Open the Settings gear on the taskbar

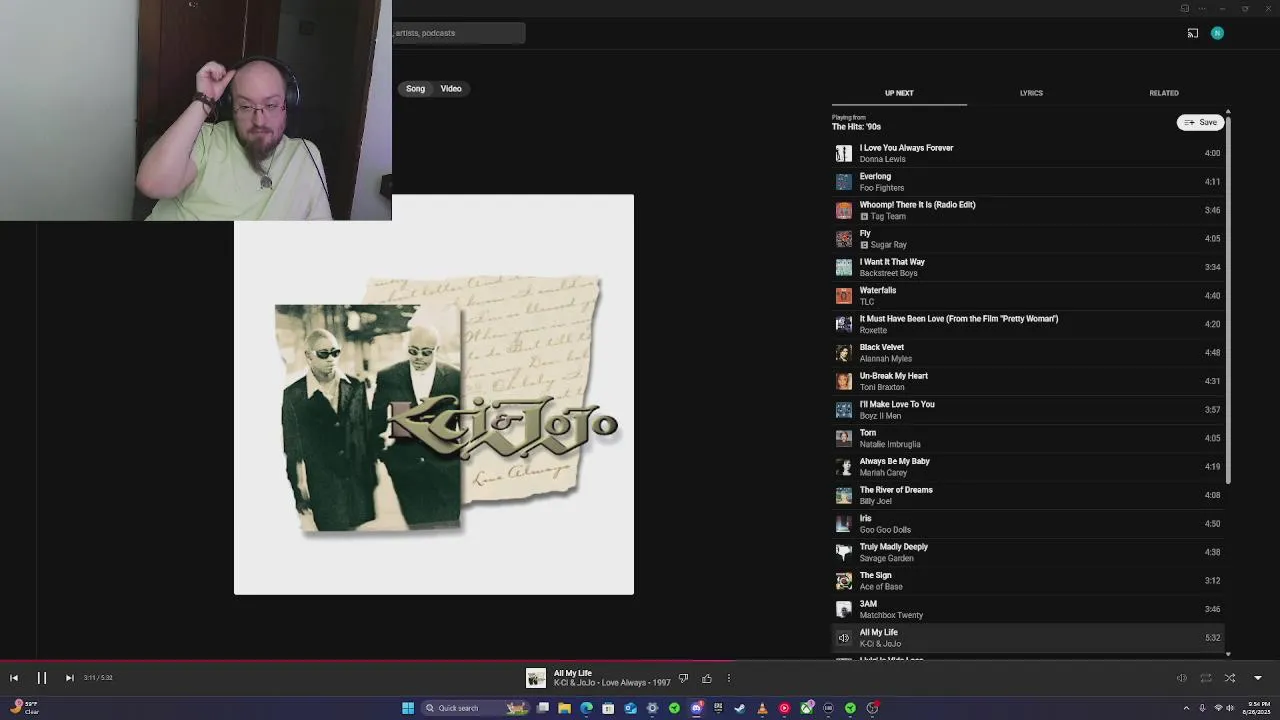point(652,708)
